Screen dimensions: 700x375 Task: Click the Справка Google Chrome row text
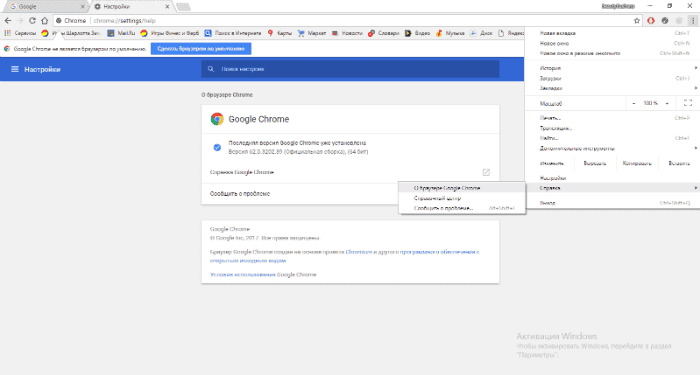tap(242, 172)
